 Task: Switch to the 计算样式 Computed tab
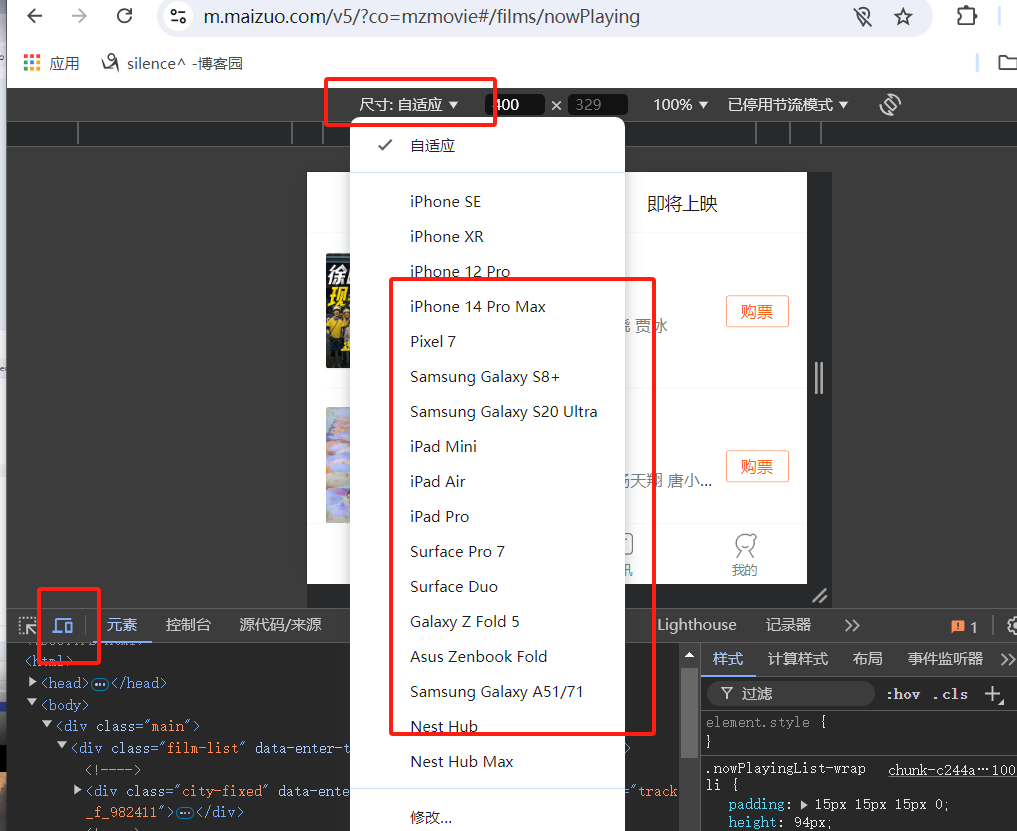(798, 659)
